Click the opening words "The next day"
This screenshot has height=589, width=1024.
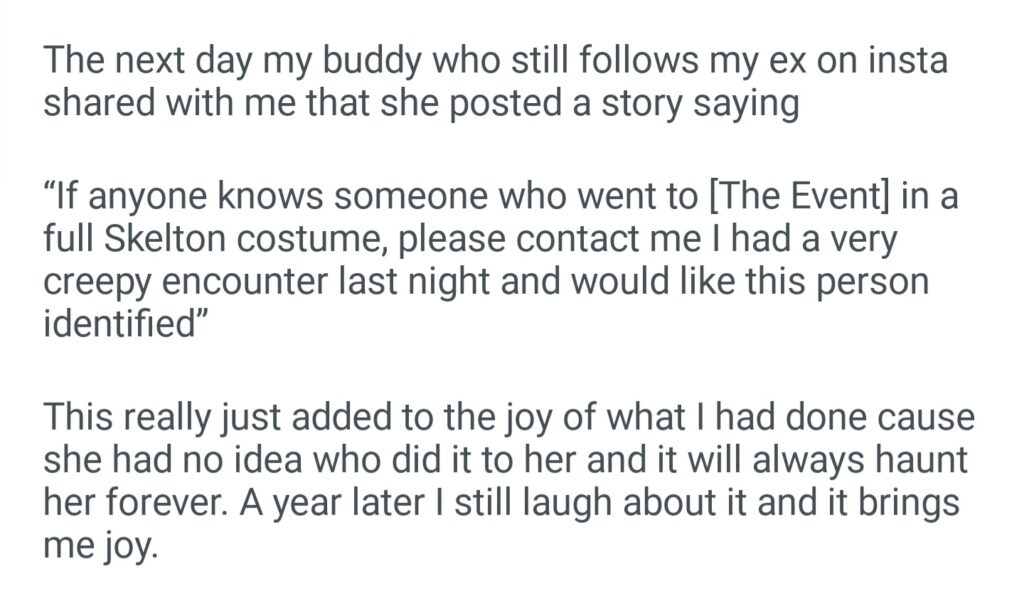pos(148,62)
